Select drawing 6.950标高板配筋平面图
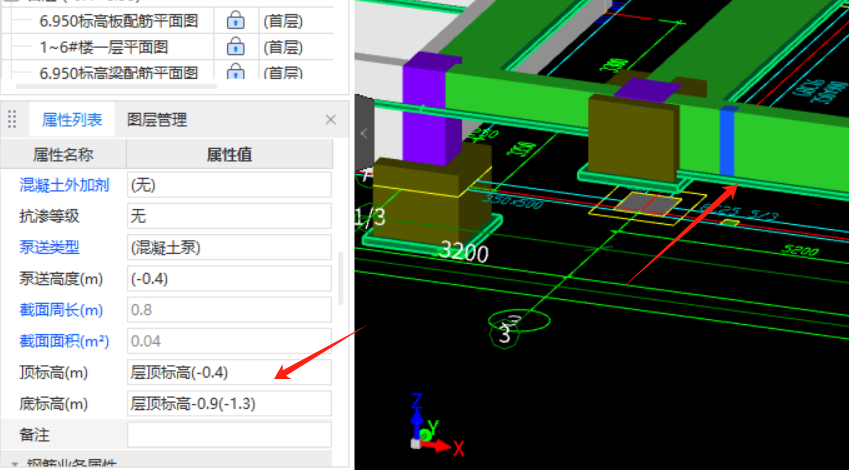849x470 pixels. click(119, 21)
